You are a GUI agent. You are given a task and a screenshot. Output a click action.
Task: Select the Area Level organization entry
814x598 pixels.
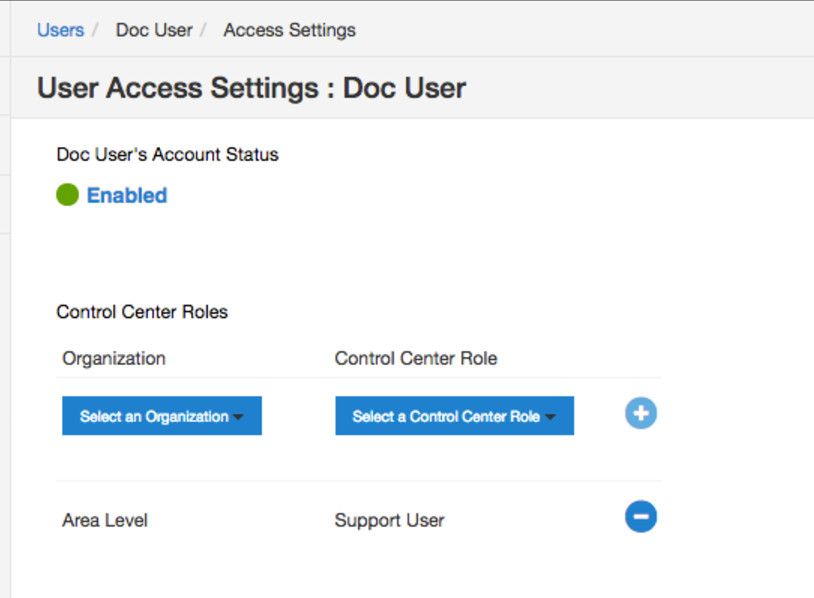coord(105,520)
